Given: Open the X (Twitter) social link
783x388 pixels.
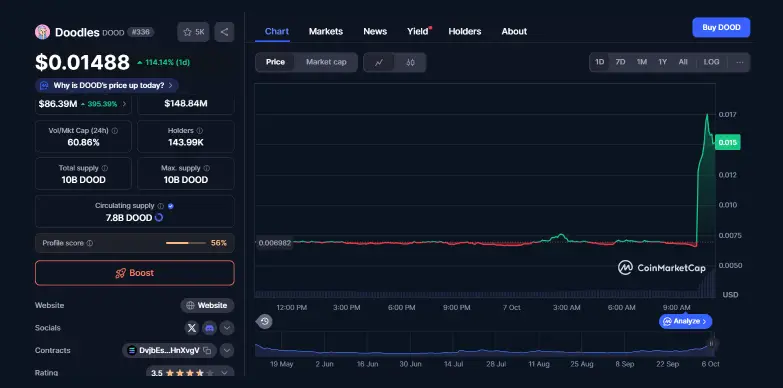Looking at the screenshot, I should pos(192,328).
